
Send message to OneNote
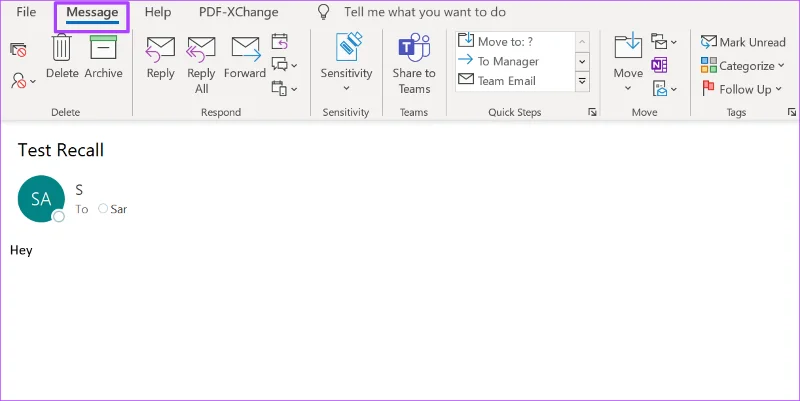pos(659,65)
